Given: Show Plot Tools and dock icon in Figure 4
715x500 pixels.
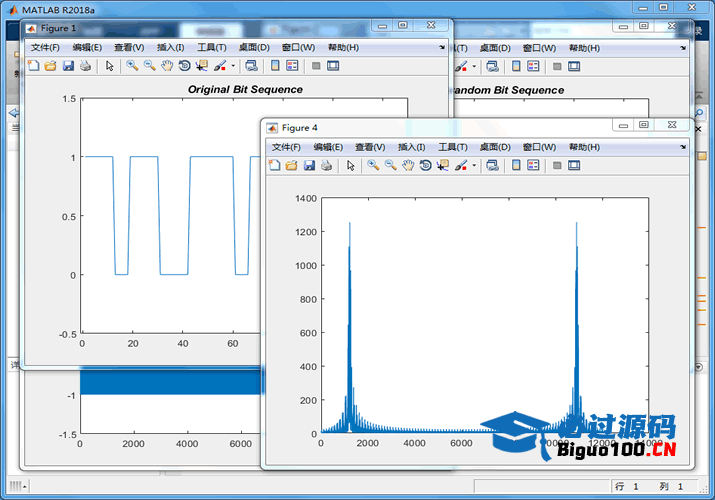Looking at the screenshot, I should 574,165.
